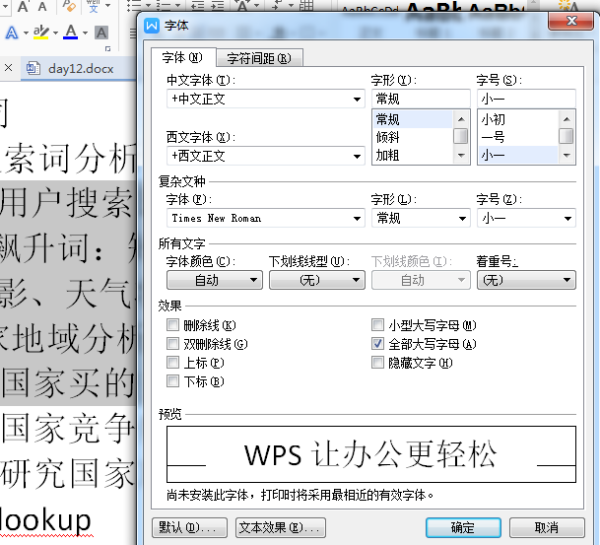Image resolution: width=600 pixels, height=545 pixels.
Task: Click the phonetic guide (wén) icon
Action: 93,6
